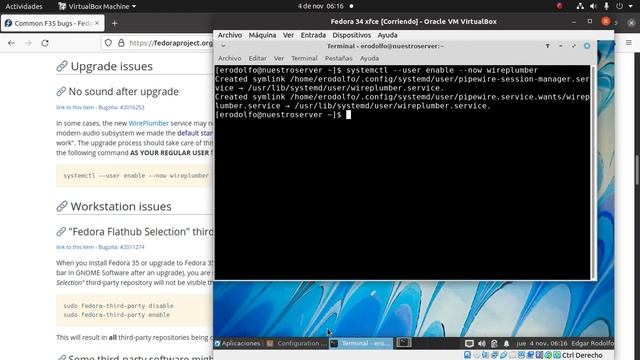Click 'sudo fedora-third-party disable' code line
Screen dimensions: 640x360
(118, 306)
